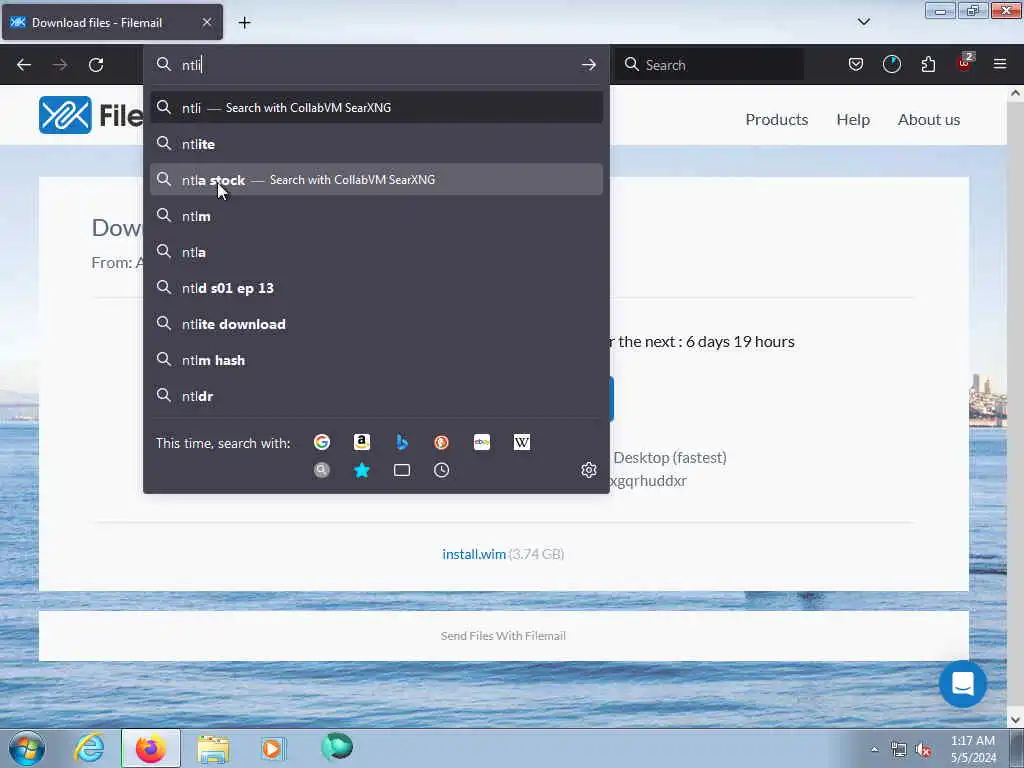Search this time with DuckDuckGo icon
This screenshot has height=768, width=1024.
point(441,442)
